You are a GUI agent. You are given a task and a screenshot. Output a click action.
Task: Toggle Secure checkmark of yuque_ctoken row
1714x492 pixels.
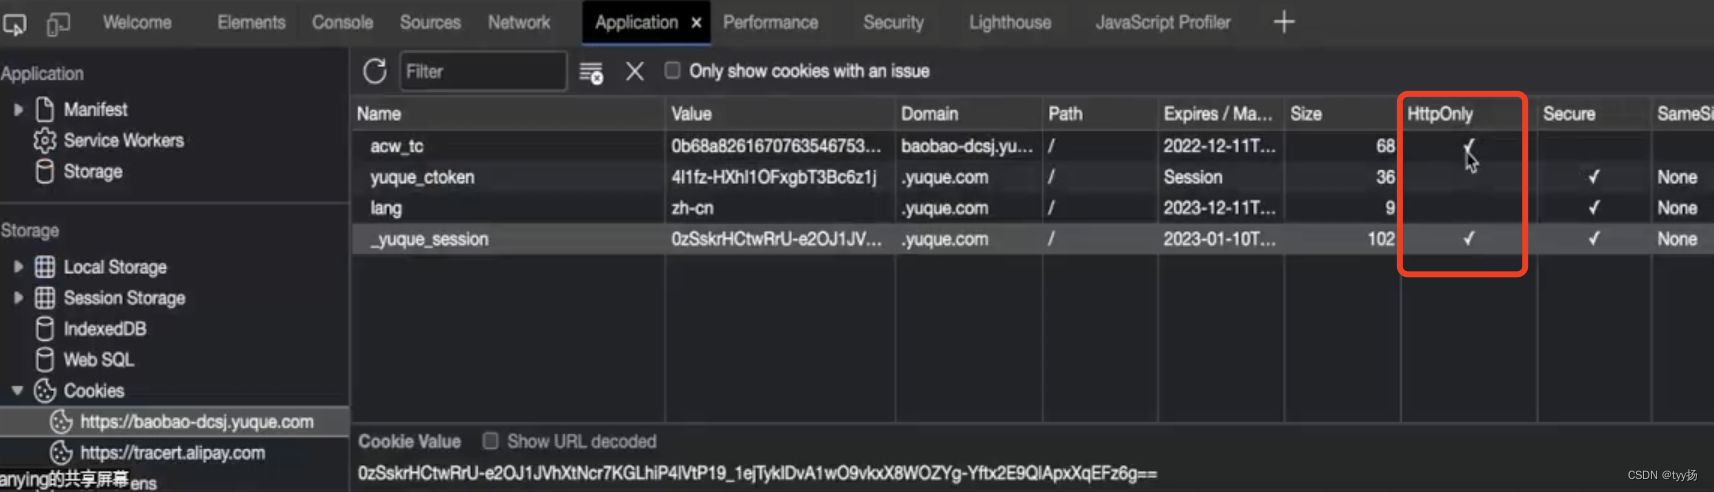(1594, 177)
